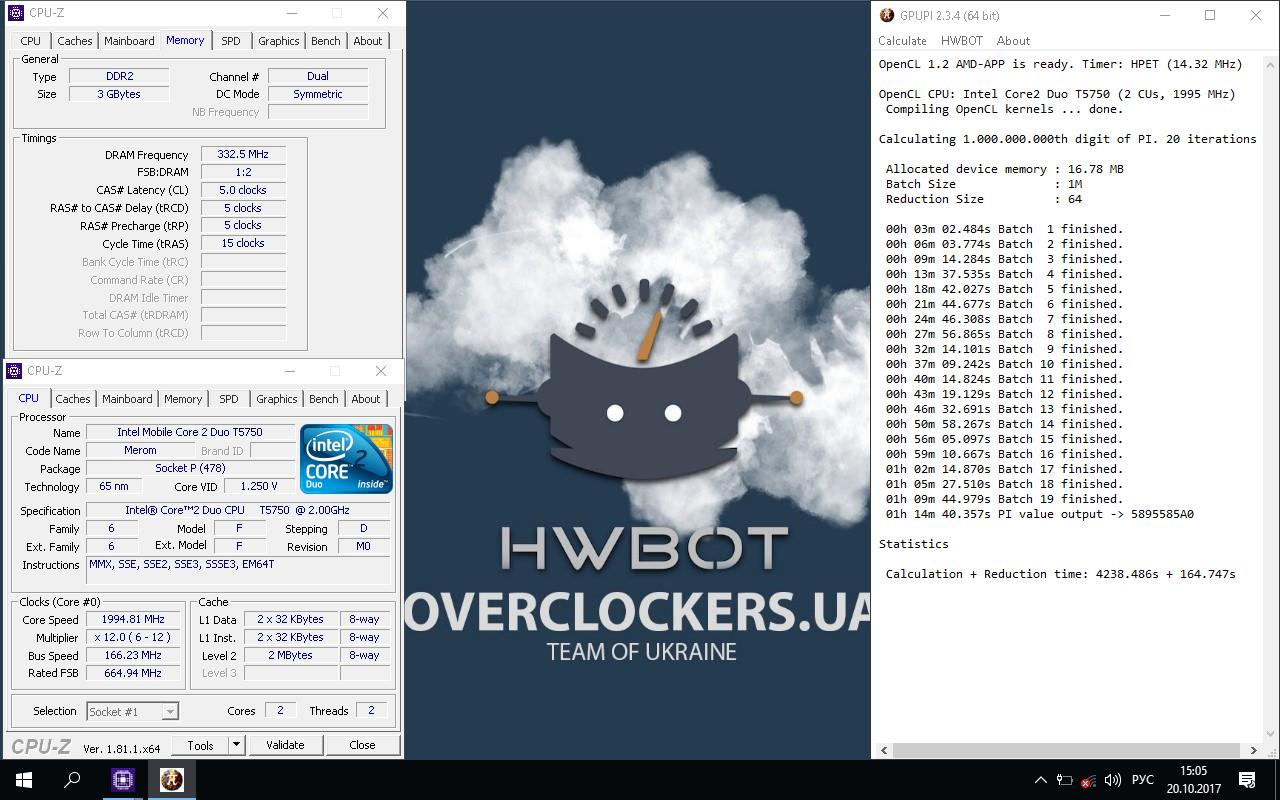
Task: Open volume speaker tray icon
Action: (x=1112, y=780)
